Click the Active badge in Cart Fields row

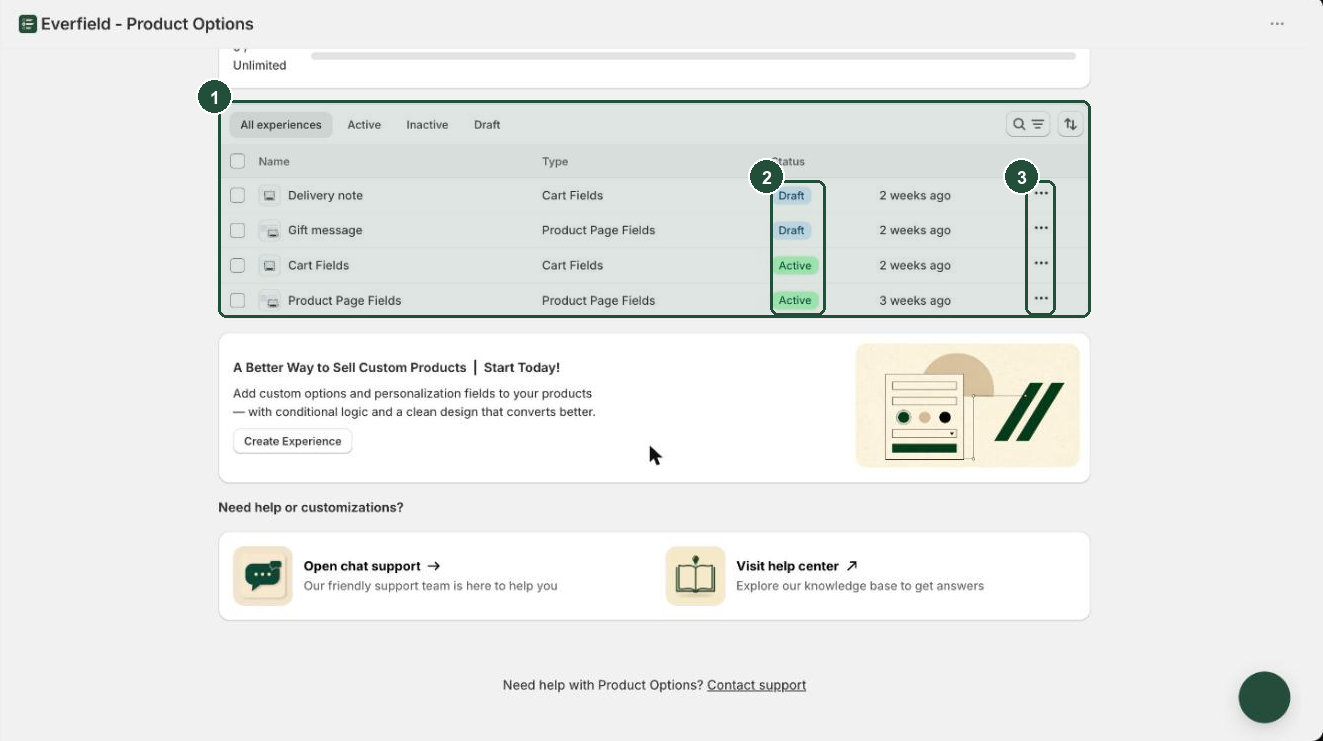tap(795, 266)
